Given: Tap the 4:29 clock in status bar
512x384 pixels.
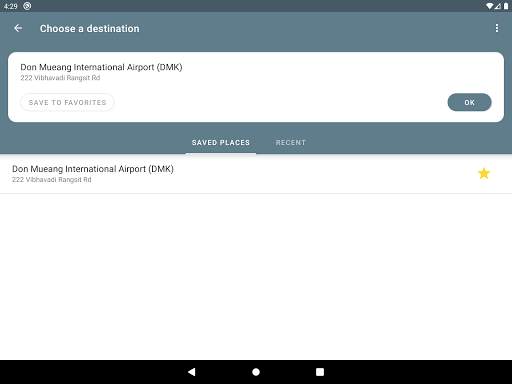Looking at the screenshot, I should [11, 6].
